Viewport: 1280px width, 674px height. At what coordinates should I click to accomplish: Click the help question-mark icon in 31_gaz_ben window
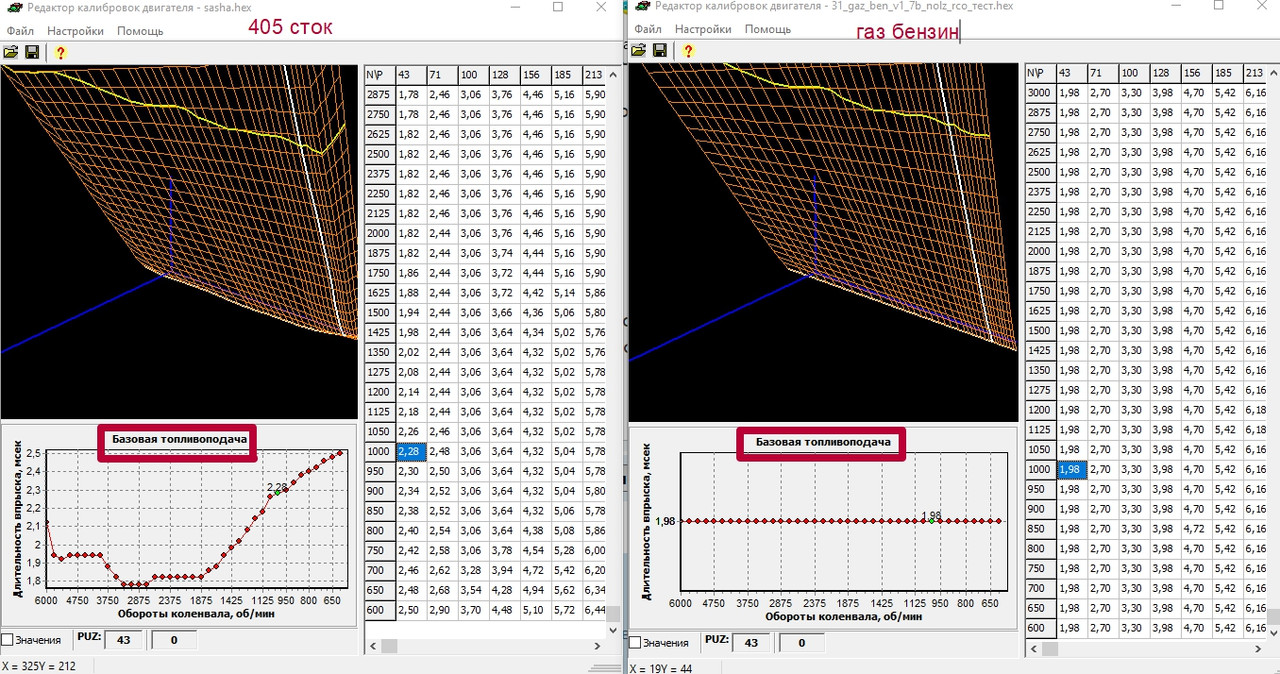tap(688, 50)
